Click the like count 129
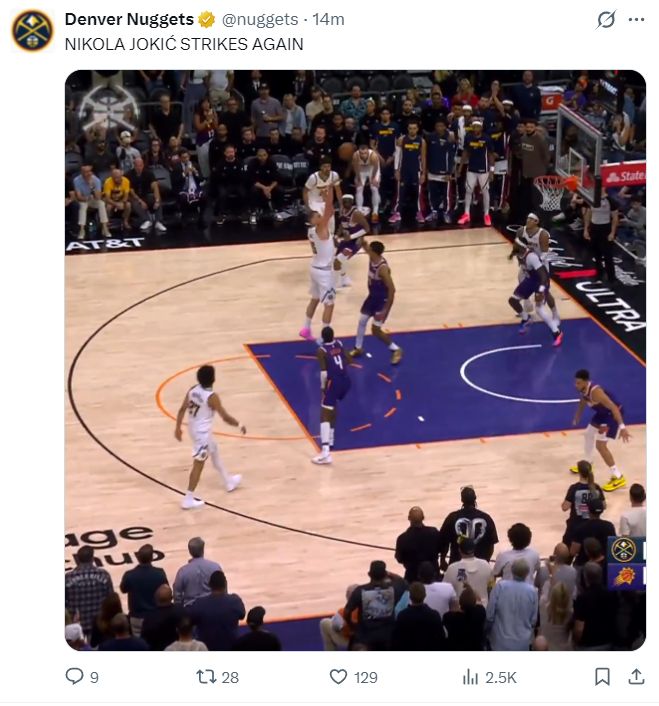 pos(366,678)
